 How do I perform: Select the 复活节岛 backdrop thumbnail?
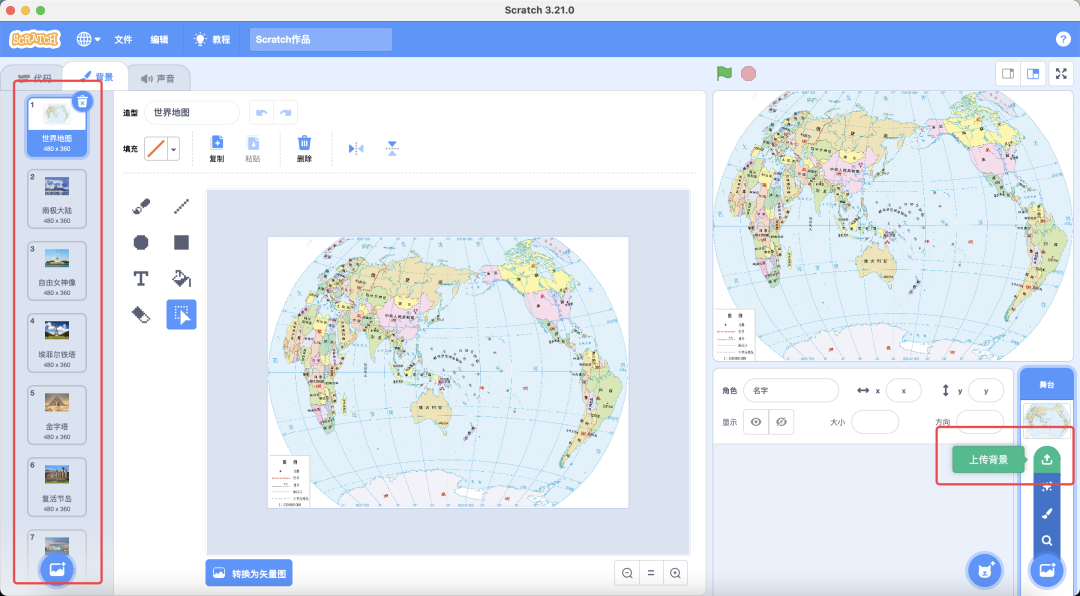coord(56,487)
